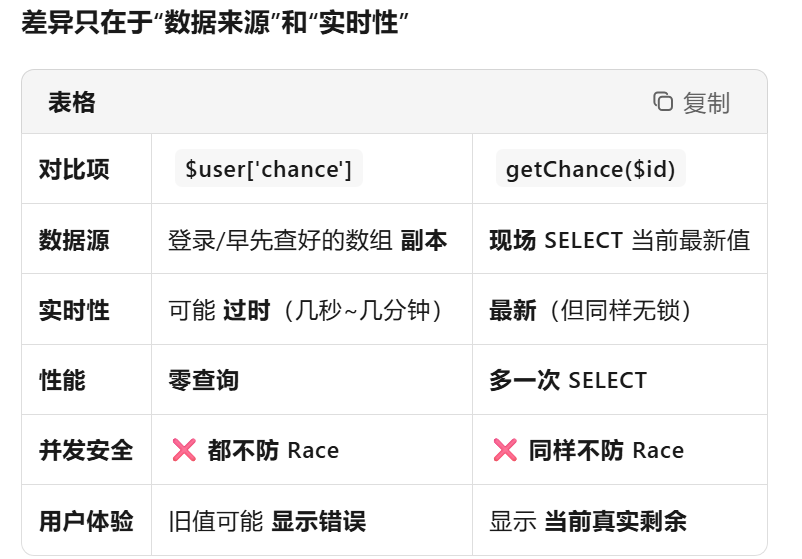Click the $user['chance'] code chip
Viewport: 802px width, 559px height.
point(268,170)
